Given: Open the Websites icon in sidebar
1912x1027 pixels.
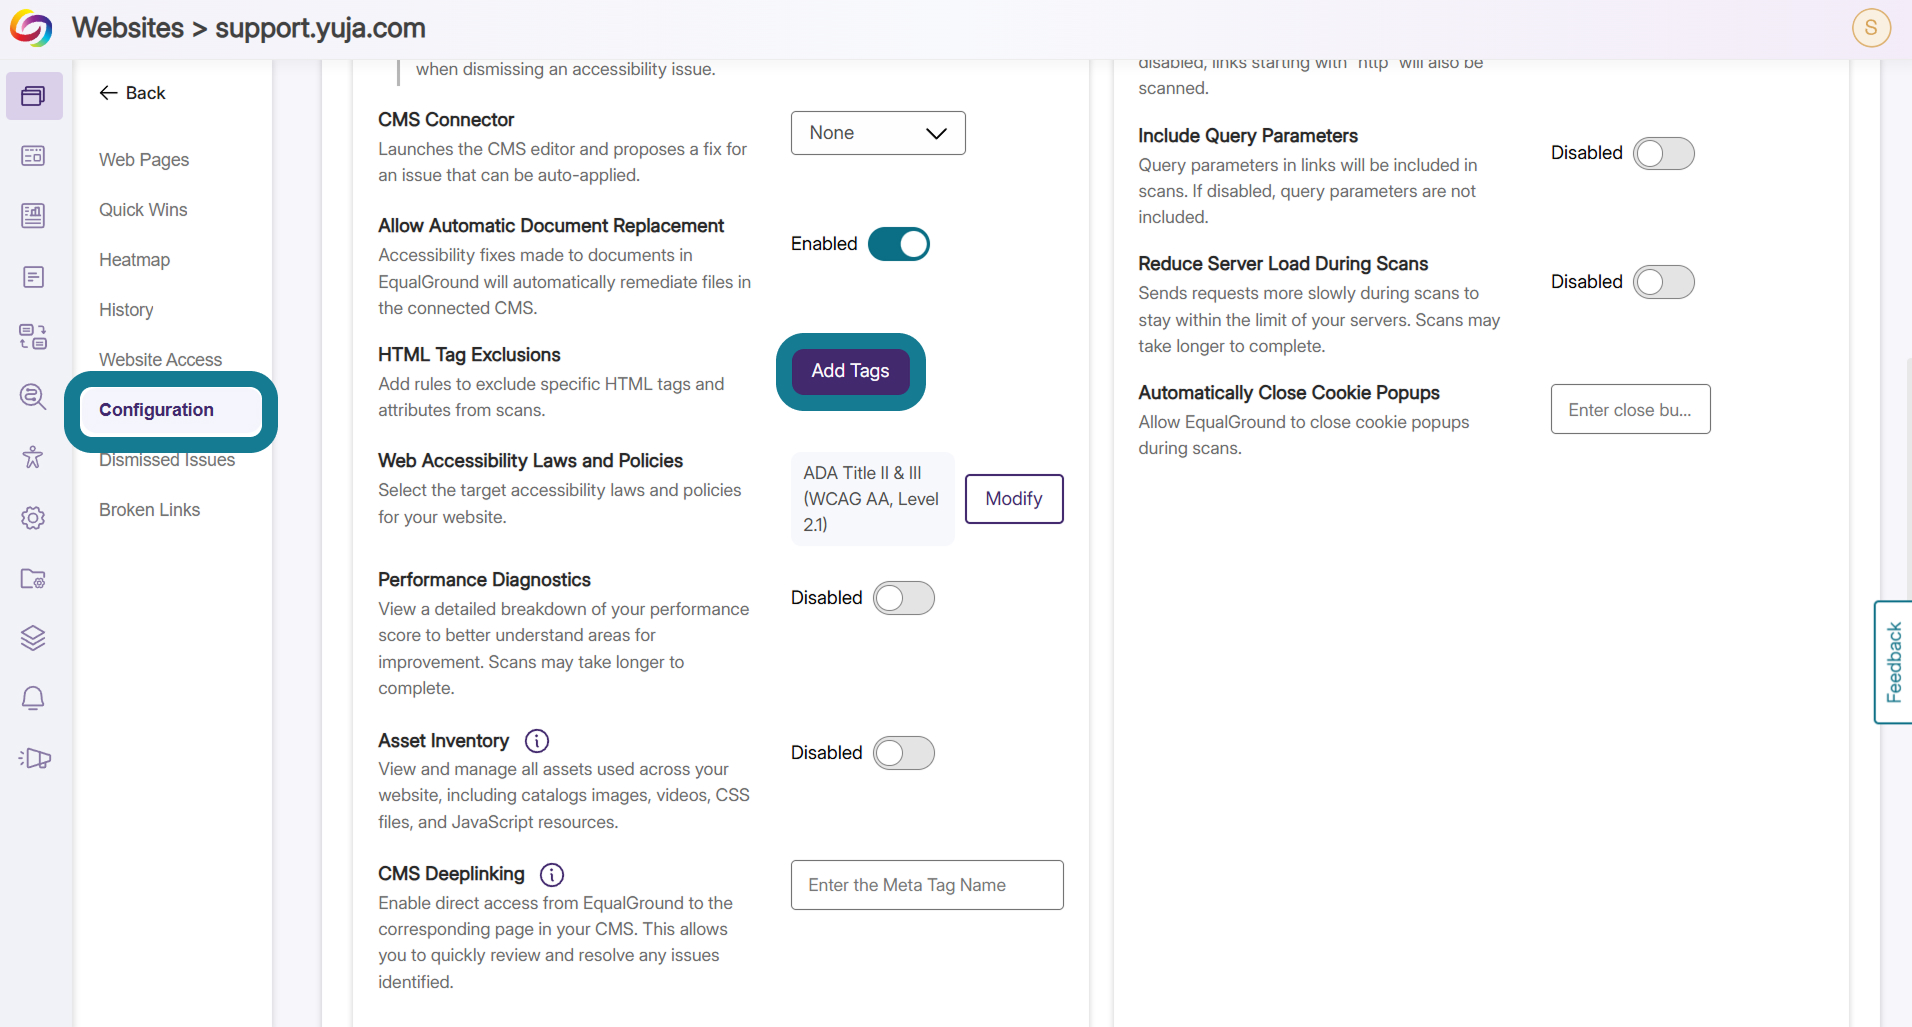Looking at the screenshot, I should (34, 96).
